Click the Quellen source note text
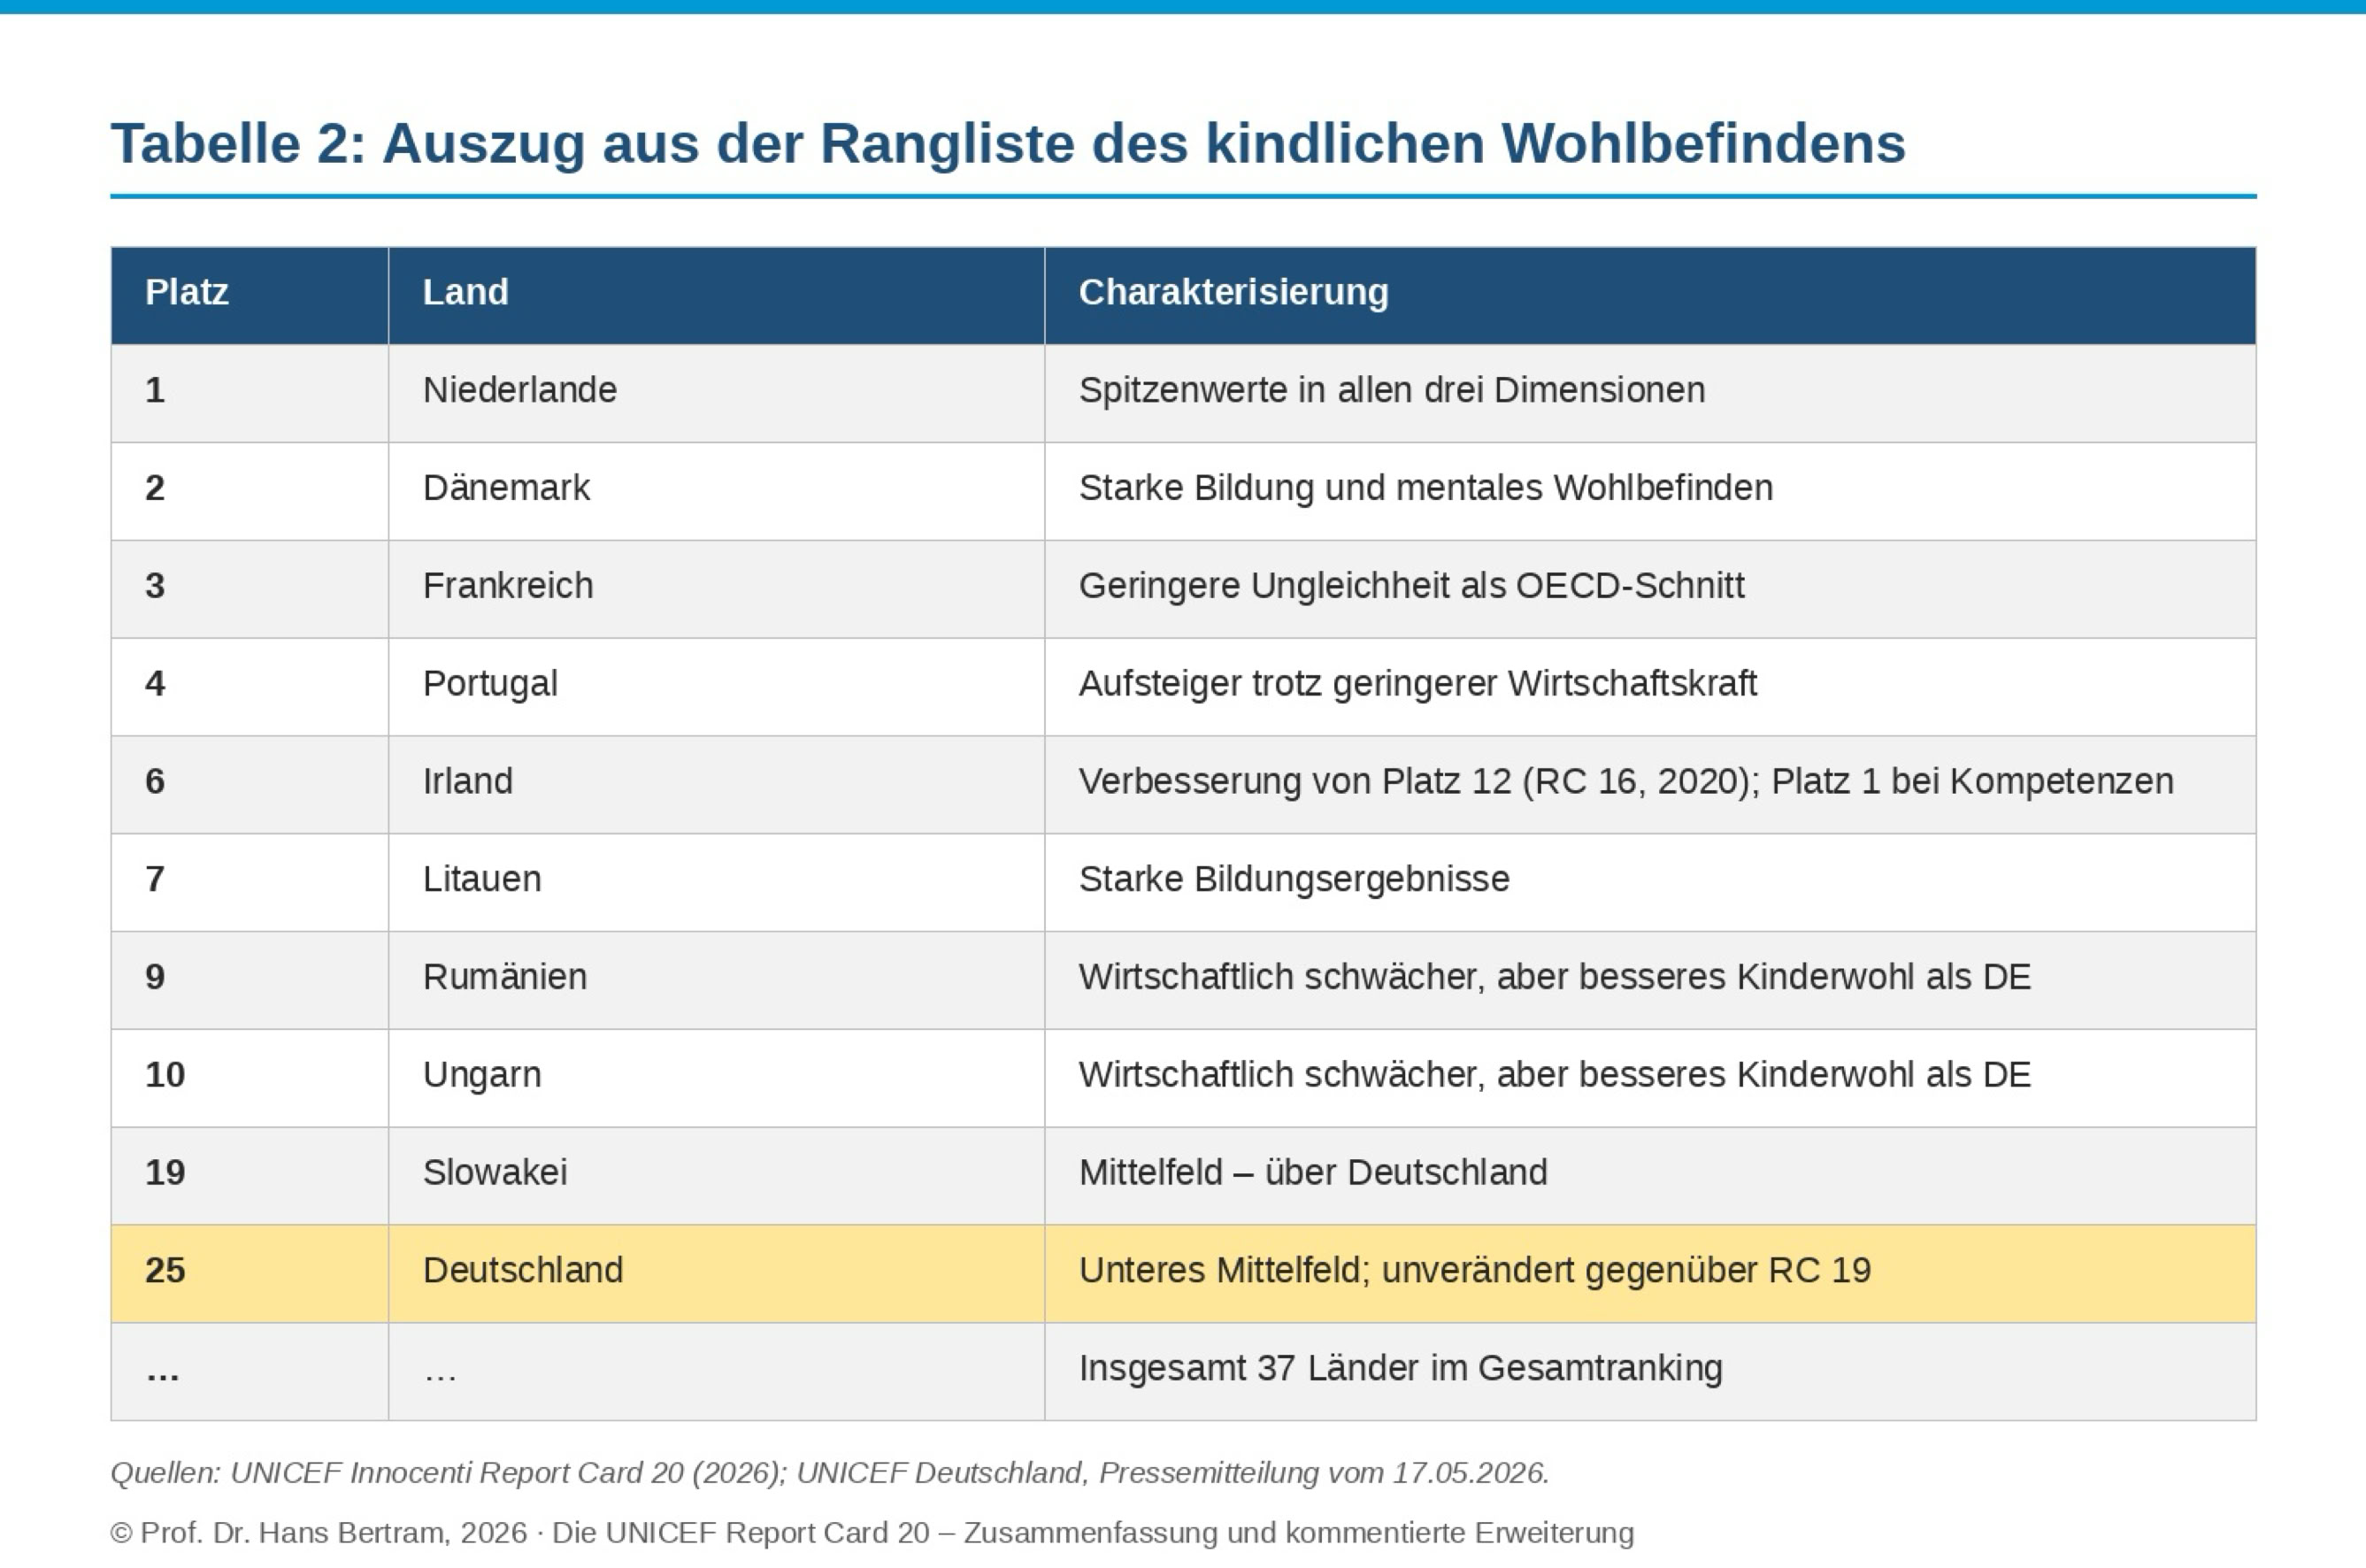Viewport: 2366px width, 1568px height. coord(830,1473)
